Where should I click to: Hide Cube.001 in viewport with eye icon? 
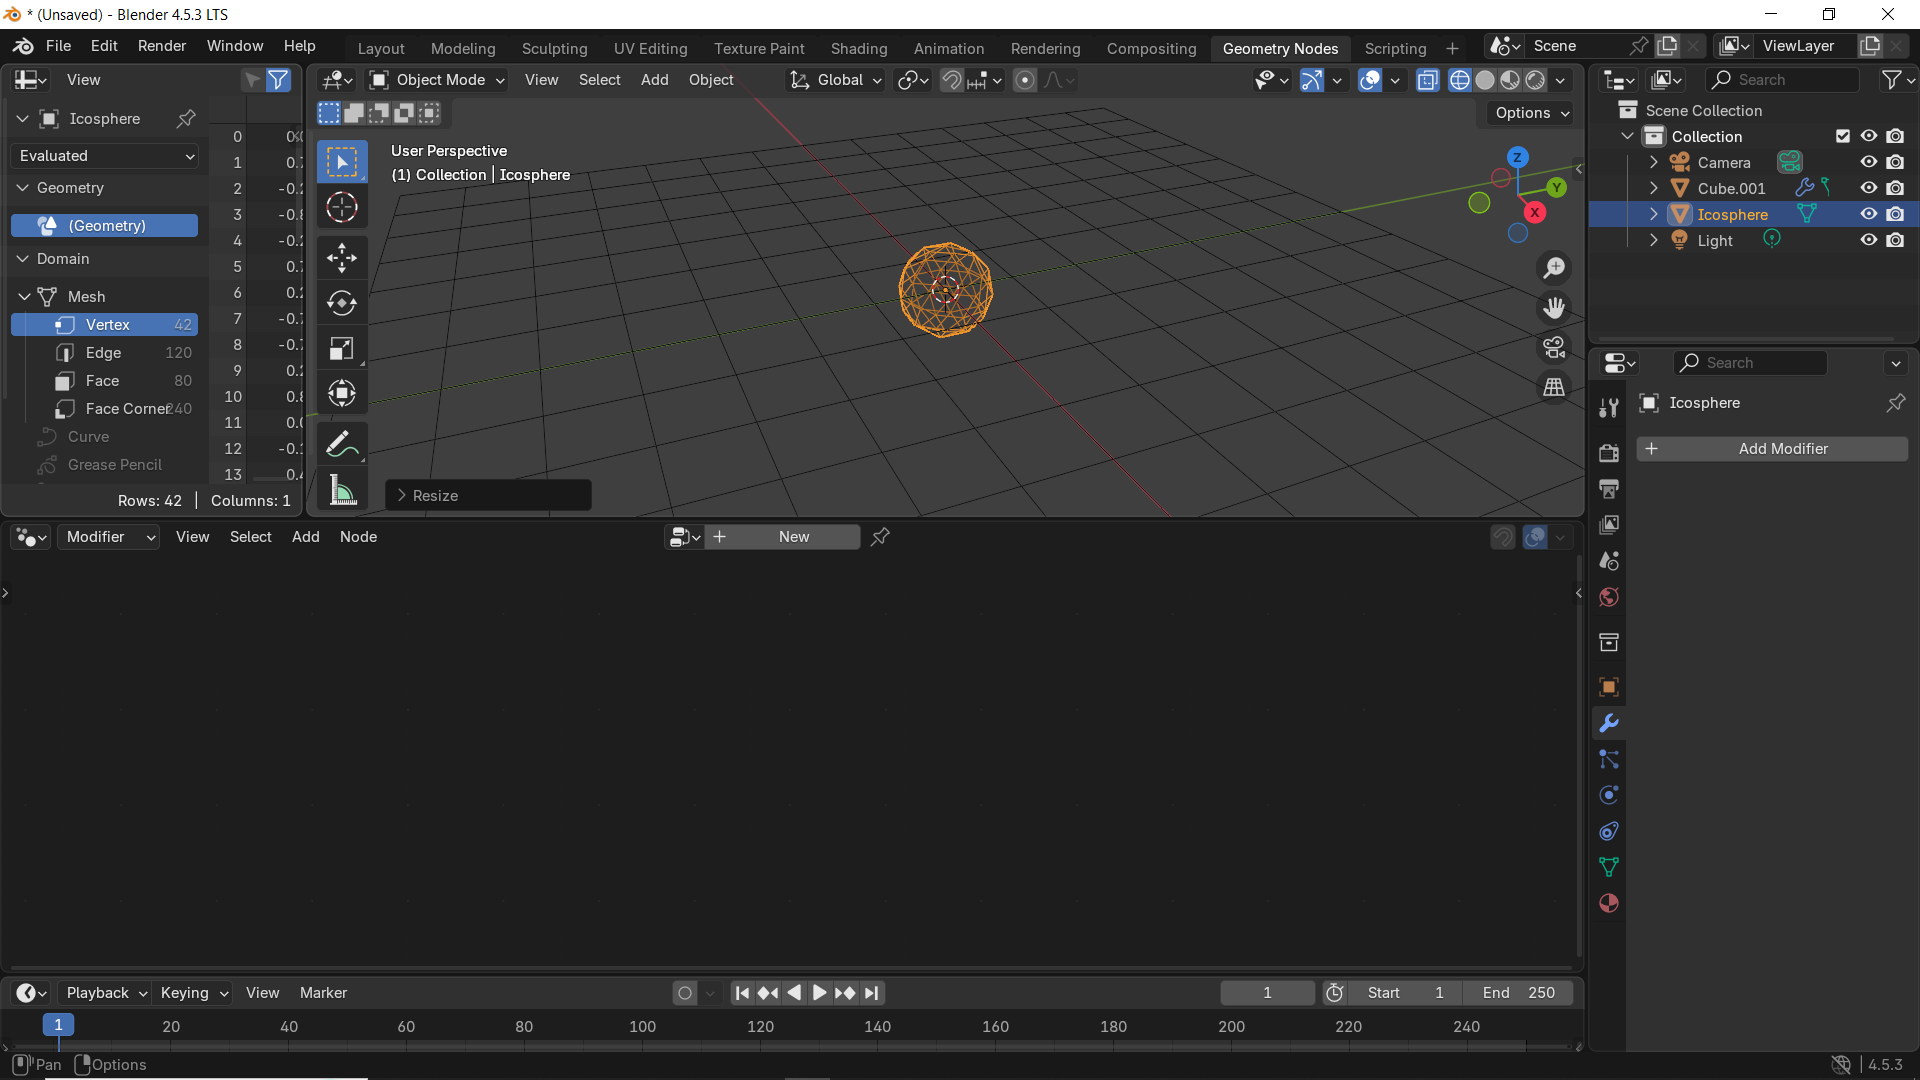coord(1868,188)
